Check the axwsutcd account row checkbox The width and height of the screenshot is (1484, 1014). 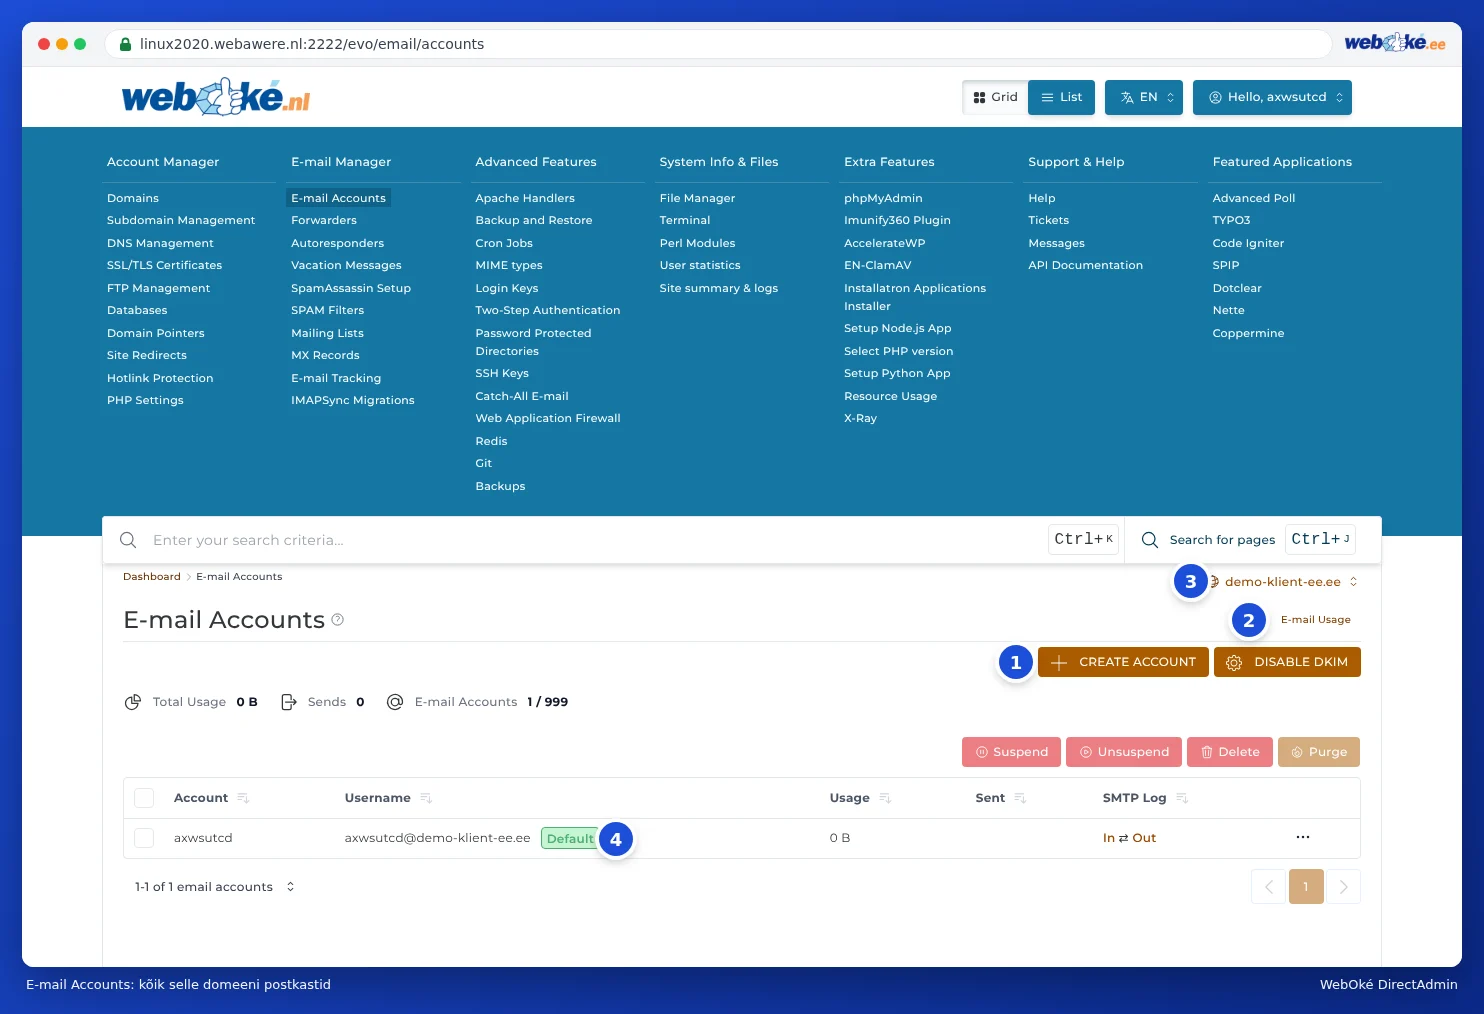[144, 838]
